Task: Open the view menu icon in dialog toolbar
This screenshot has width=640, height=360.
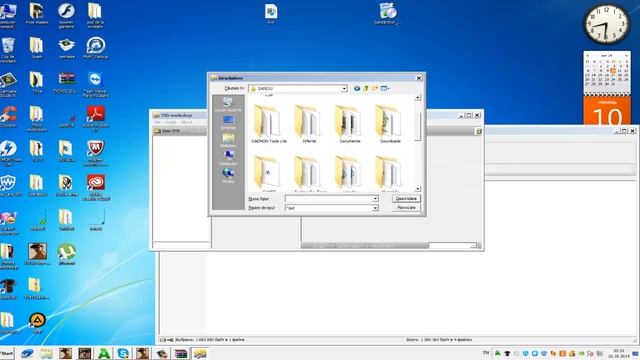Action: tap(385, 89)
